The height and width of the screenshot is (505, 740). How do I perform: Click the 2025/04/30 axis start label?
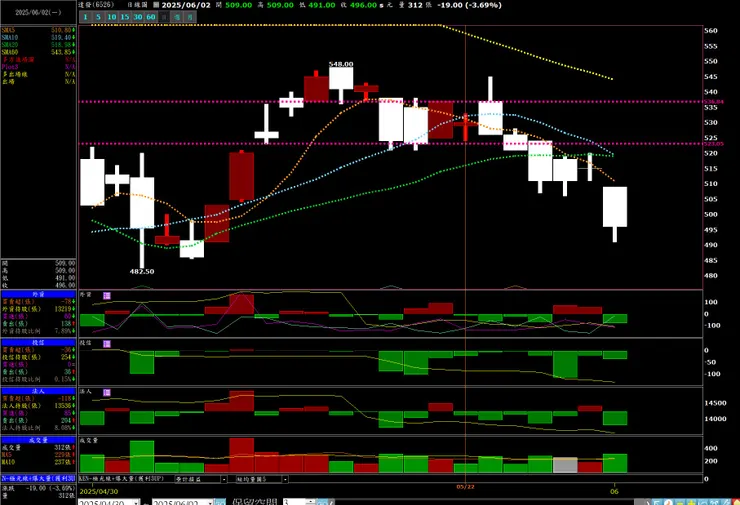(x=99, y=491)
